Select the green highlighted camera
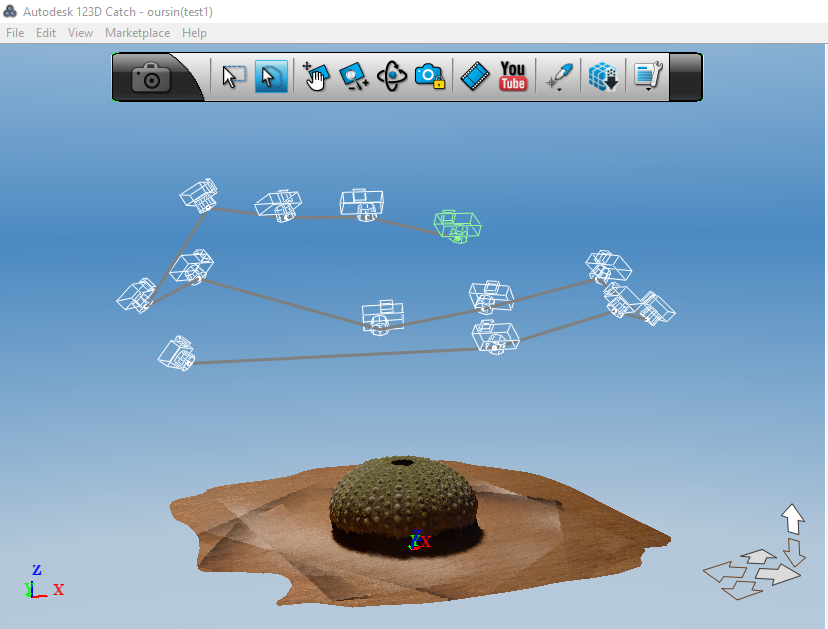Screen dimensions: 828x629 (457, 226)
